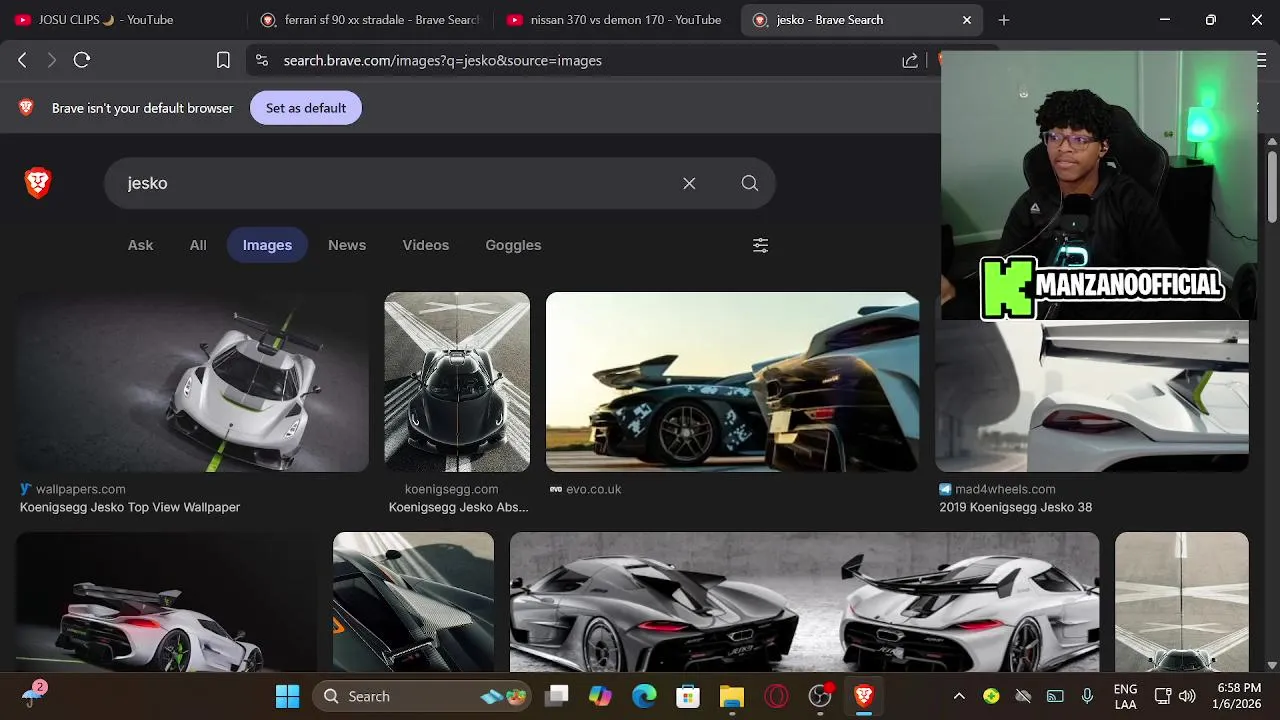The width and height of the screenshot is (1280, 720).
Task: Clear the jesko search query
Action: (x=689, y=183)
